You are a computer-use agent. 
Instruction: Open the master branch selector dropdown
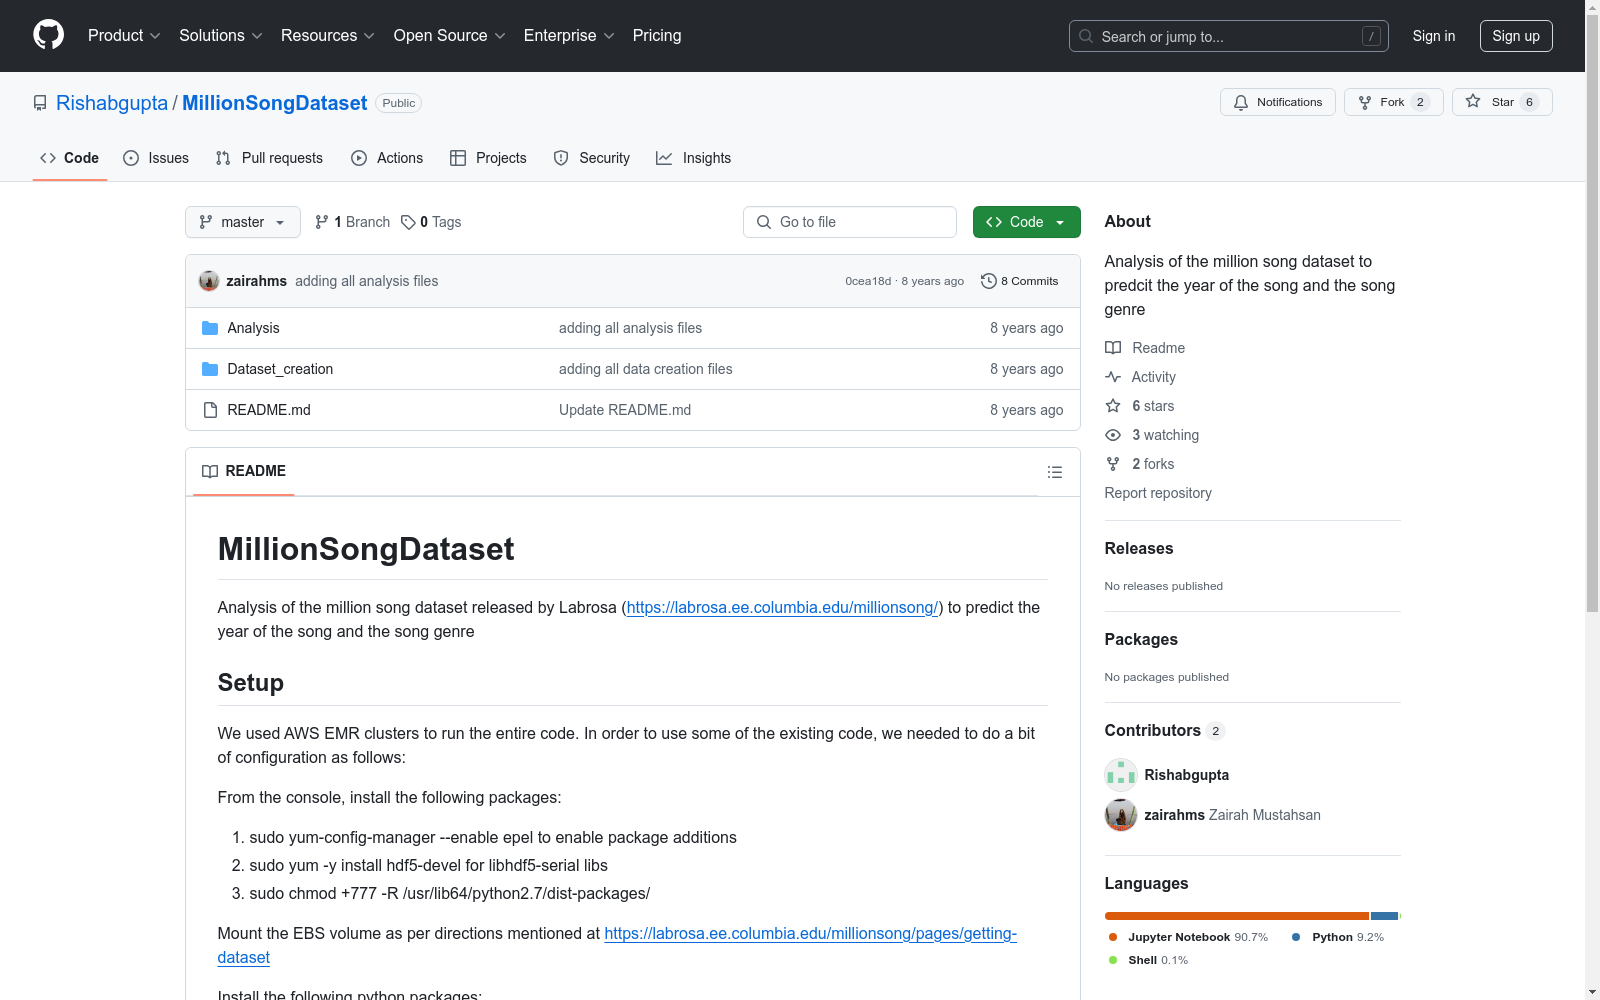pyautogui.click(x=243, y=222)
